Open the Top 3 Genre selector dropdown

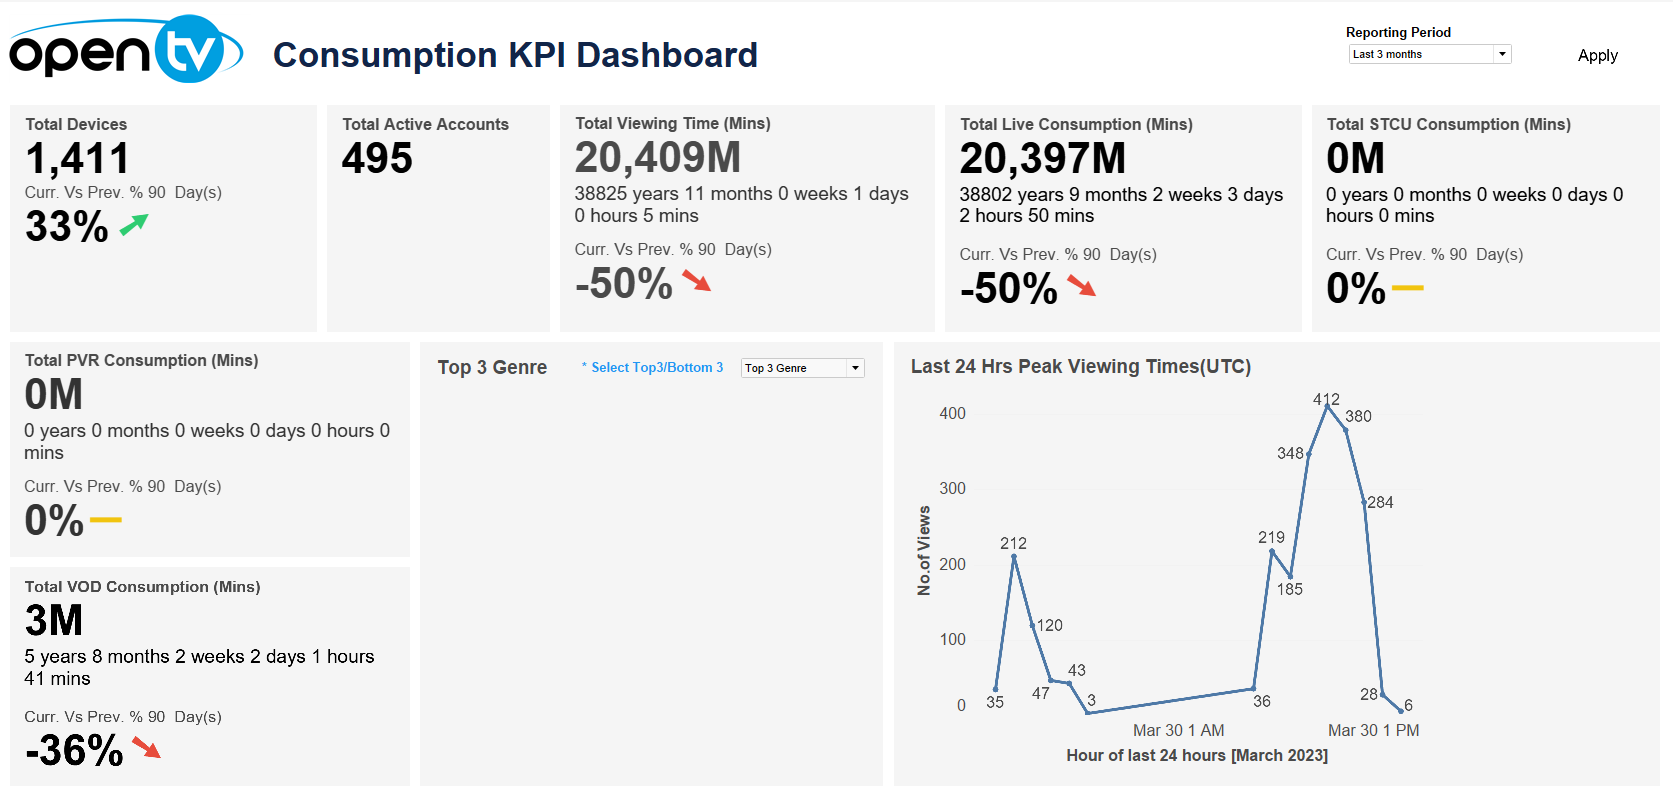tap(802, 368)
